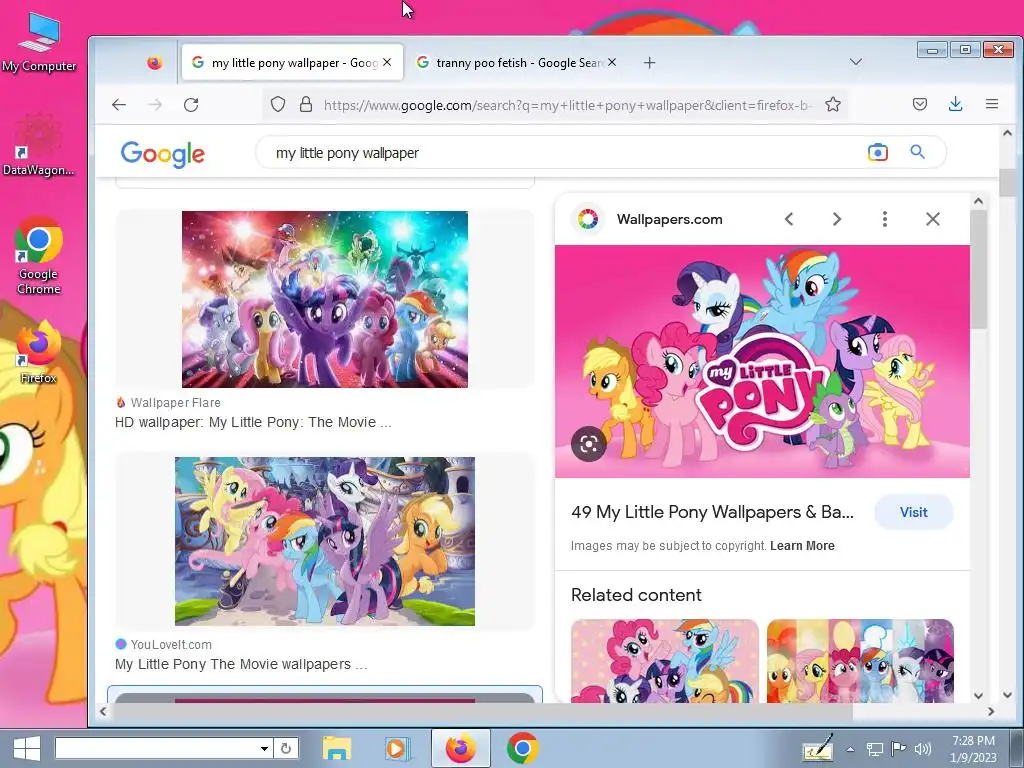
Task: Open Save to Pocket icon
Action: coord(920,104)
